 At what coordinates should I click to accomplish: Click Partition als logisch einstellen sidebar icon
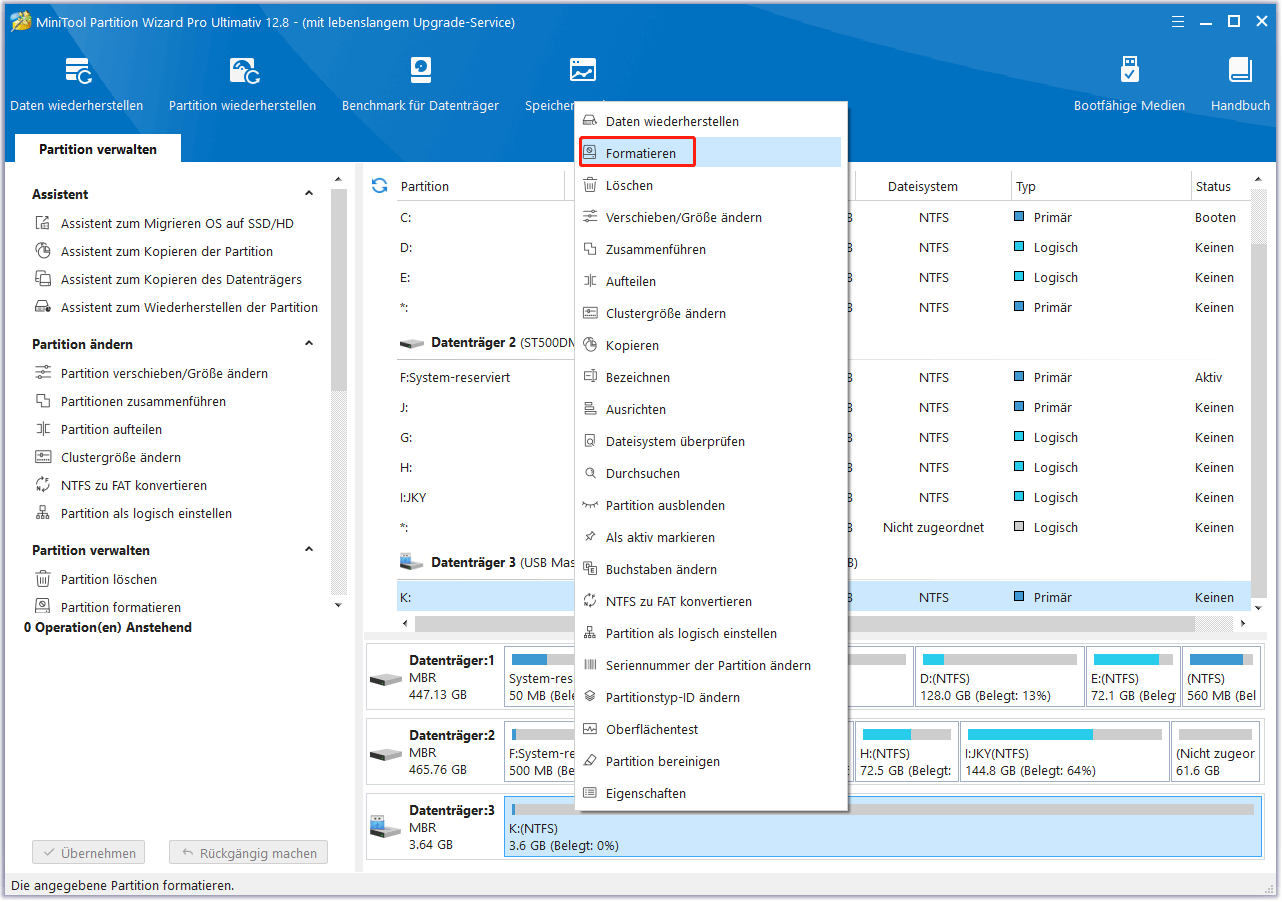click(43, 513)
